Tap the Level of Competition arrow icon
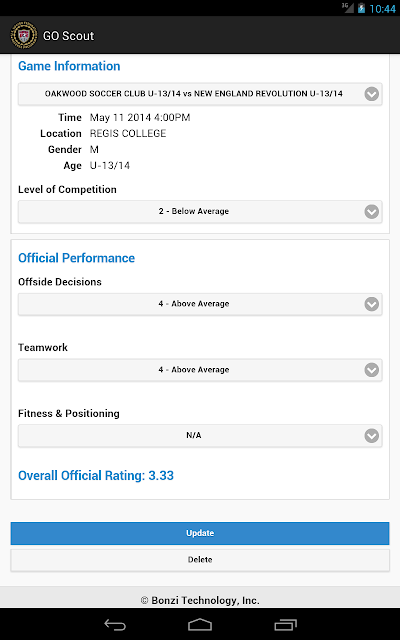Image resolution: width=400 pixels, height=640 pixels. (x=371, y=211)
